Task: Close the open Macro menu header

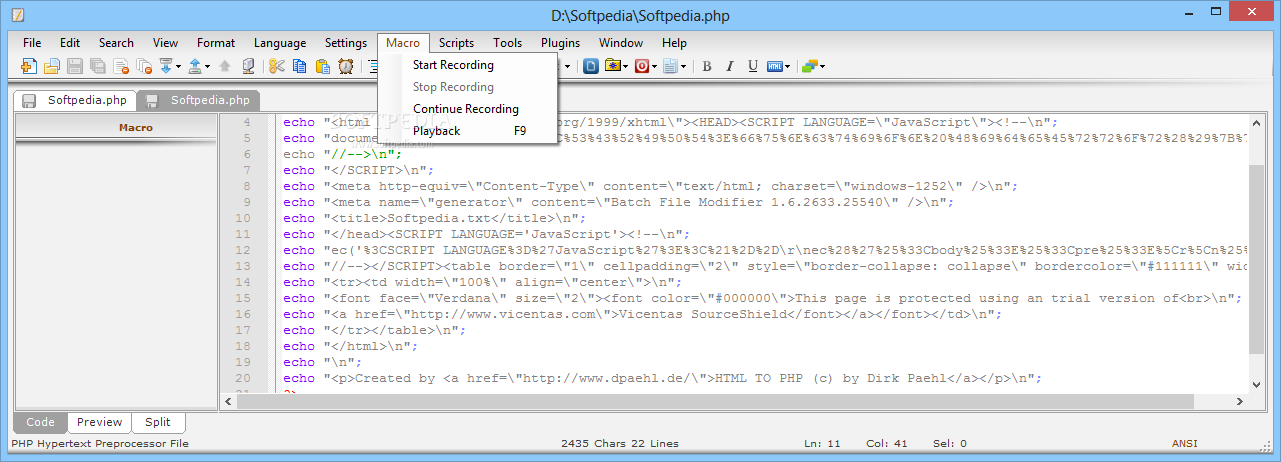Action: point(403,43)
